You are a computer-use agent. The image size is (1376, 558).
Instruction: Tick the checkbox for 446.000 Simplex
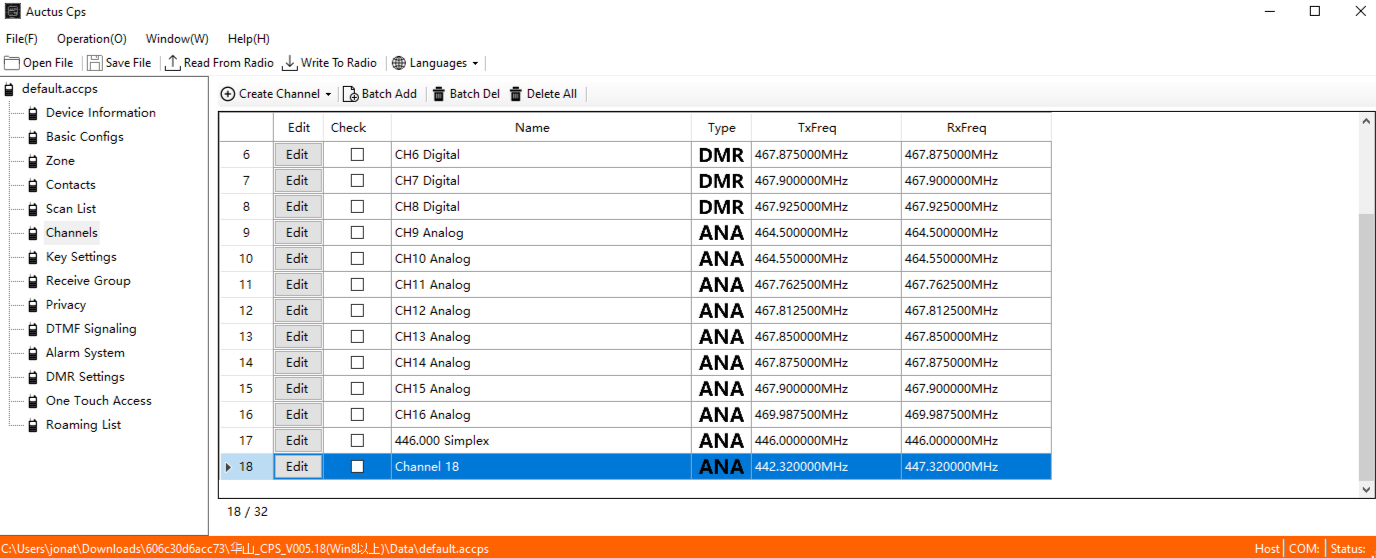(x=357, y=441)
